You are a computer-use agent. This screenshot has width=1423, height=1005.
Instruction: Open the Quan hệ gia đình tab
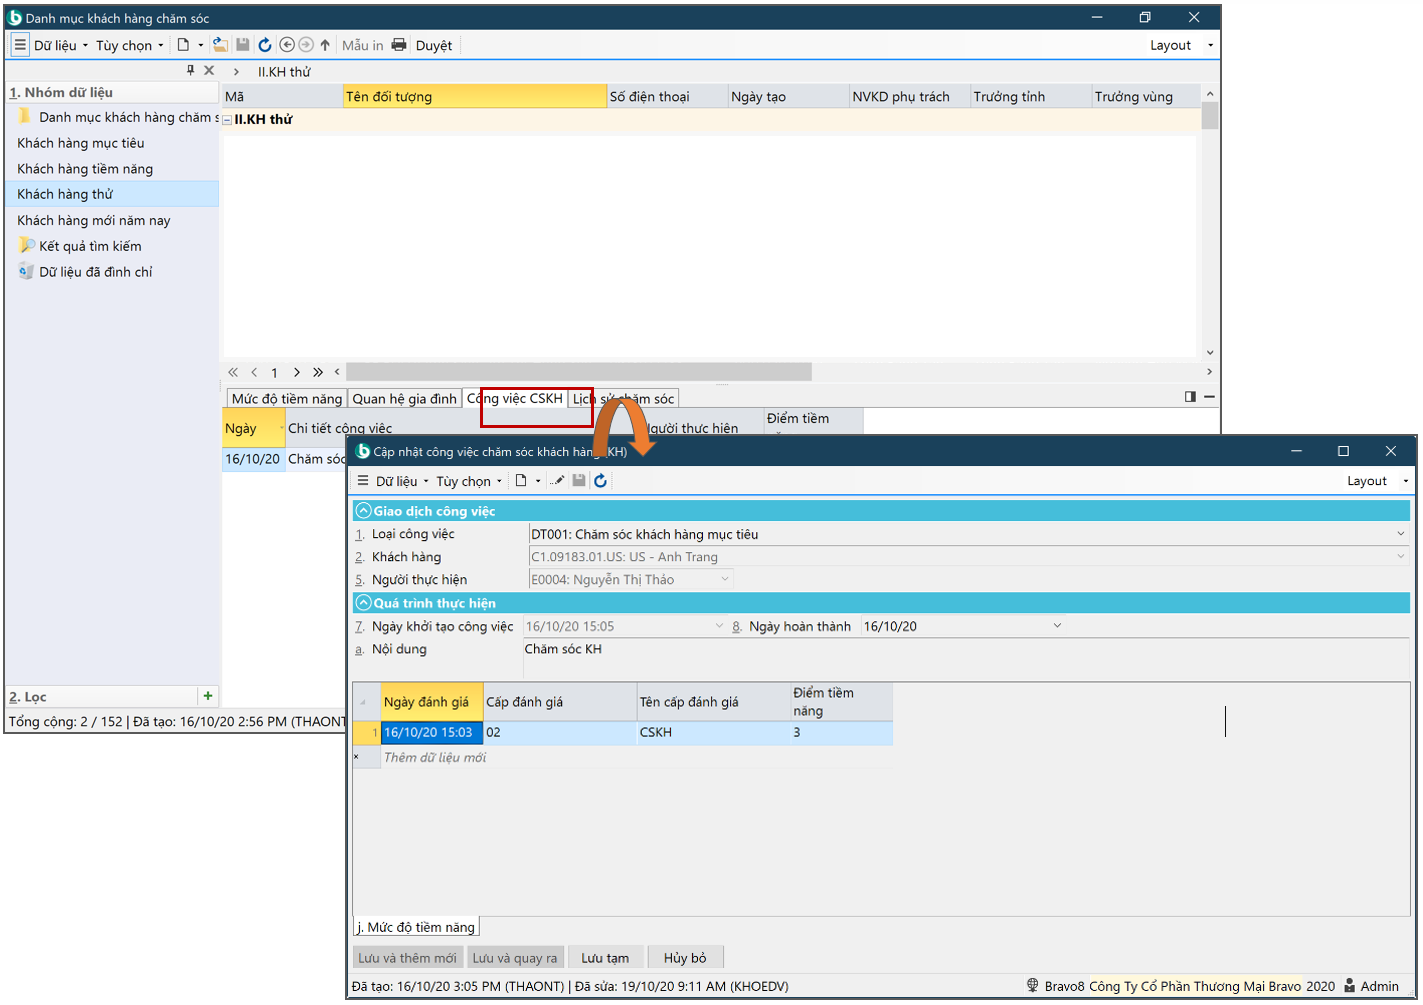[x=404, y=399]
